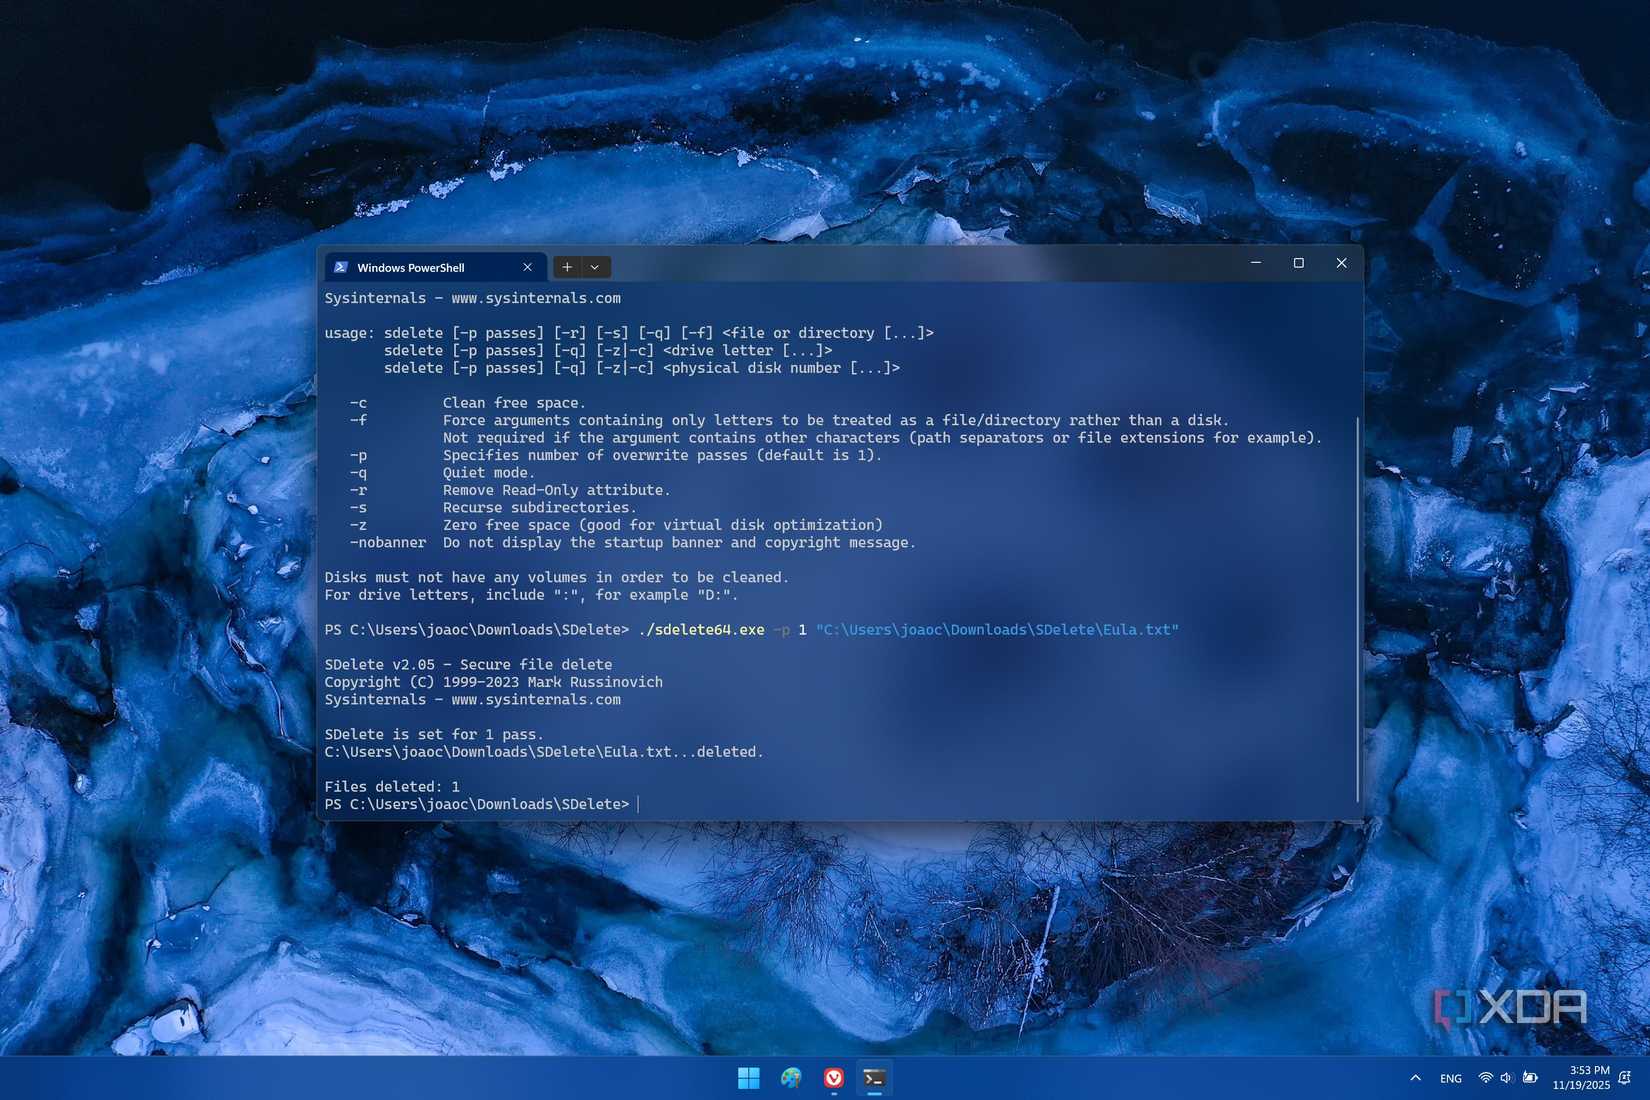Expand the new tab profile dropdown chevron
The height and width of the screenshot is (1100, 1650).
(595, 267)
